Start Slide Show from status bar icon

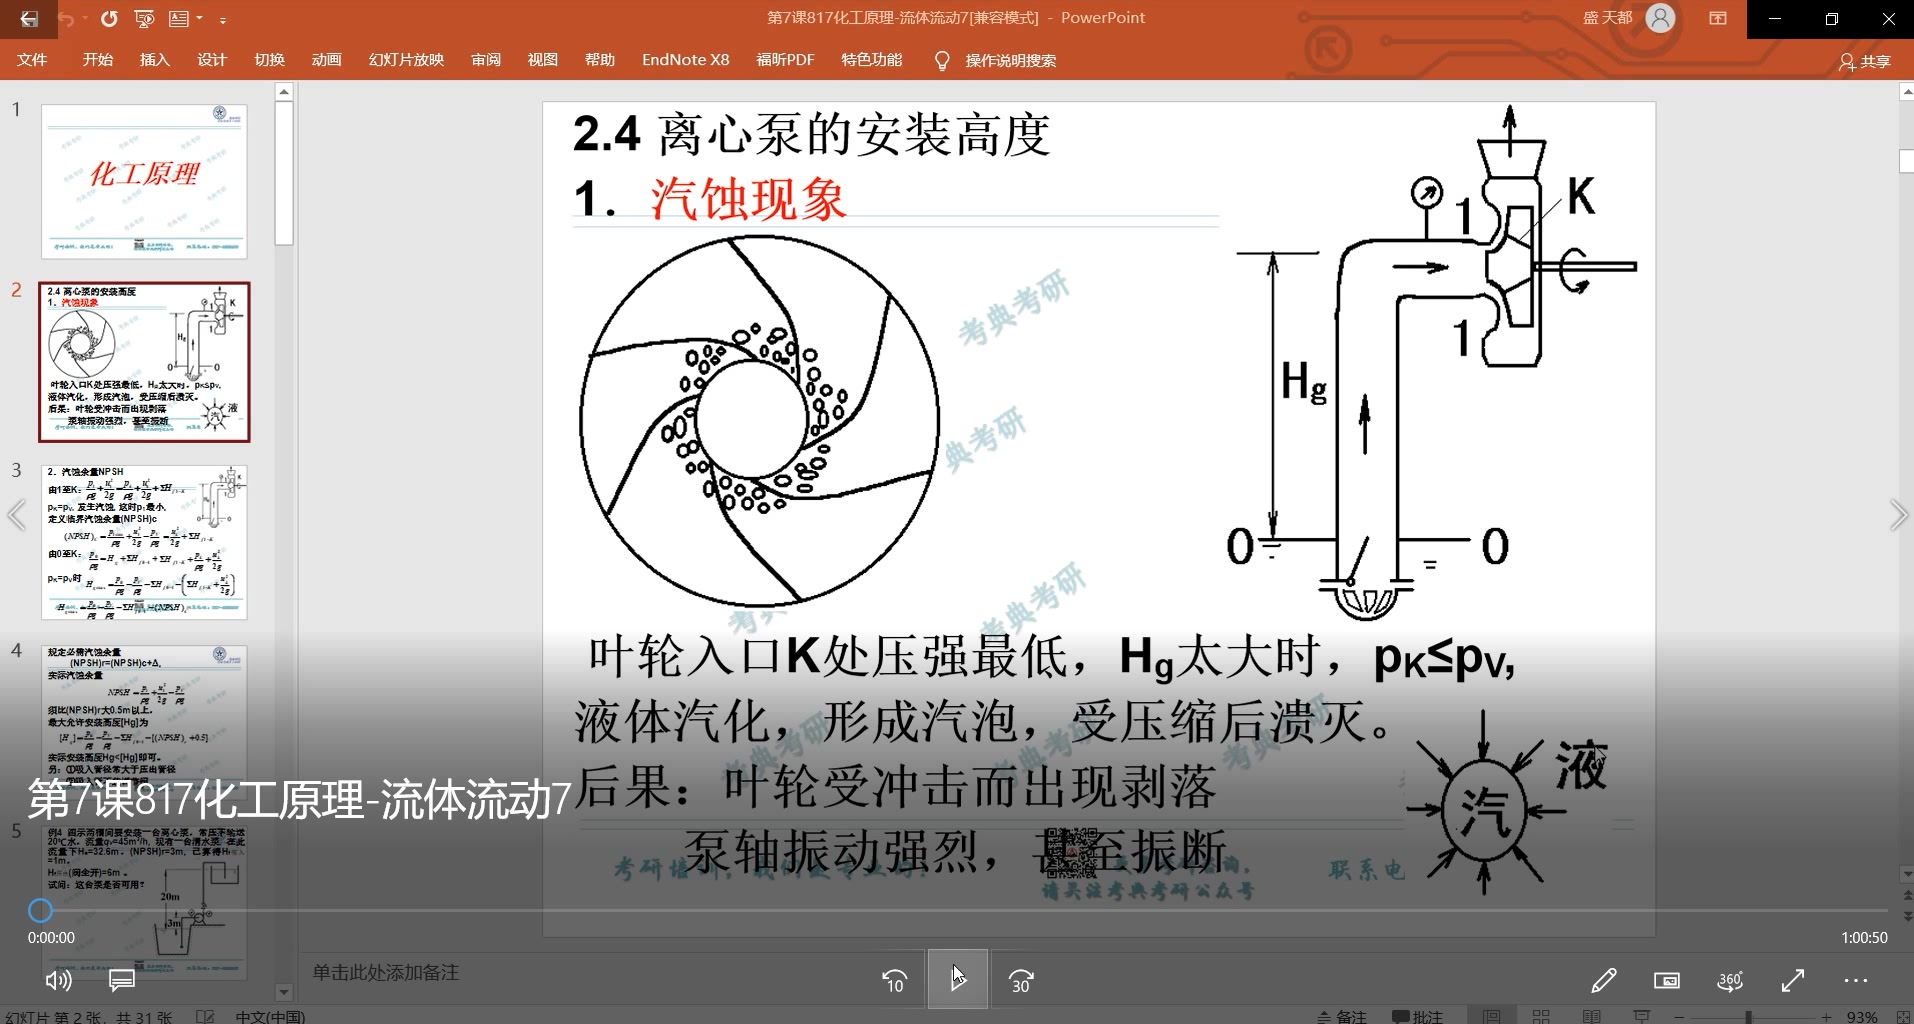[1641, 1016]
